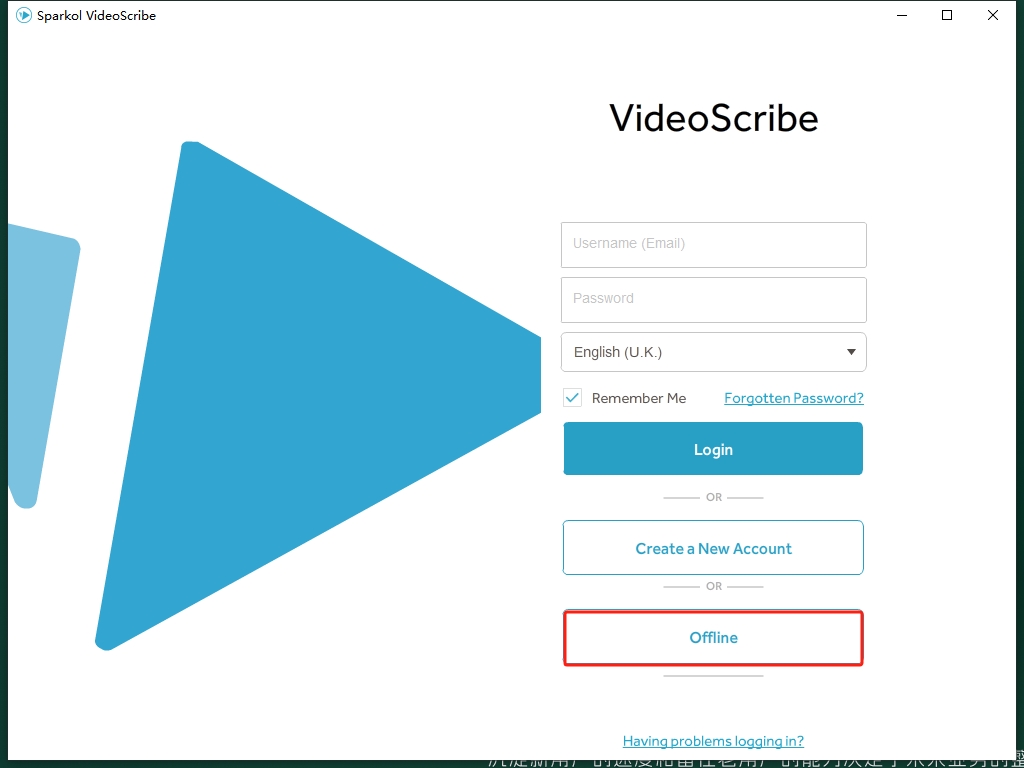Open the English (U.K.) language dropdown
Image resolution: width=1024 pixels, height=768 pixels.
[x=713, y=352]
